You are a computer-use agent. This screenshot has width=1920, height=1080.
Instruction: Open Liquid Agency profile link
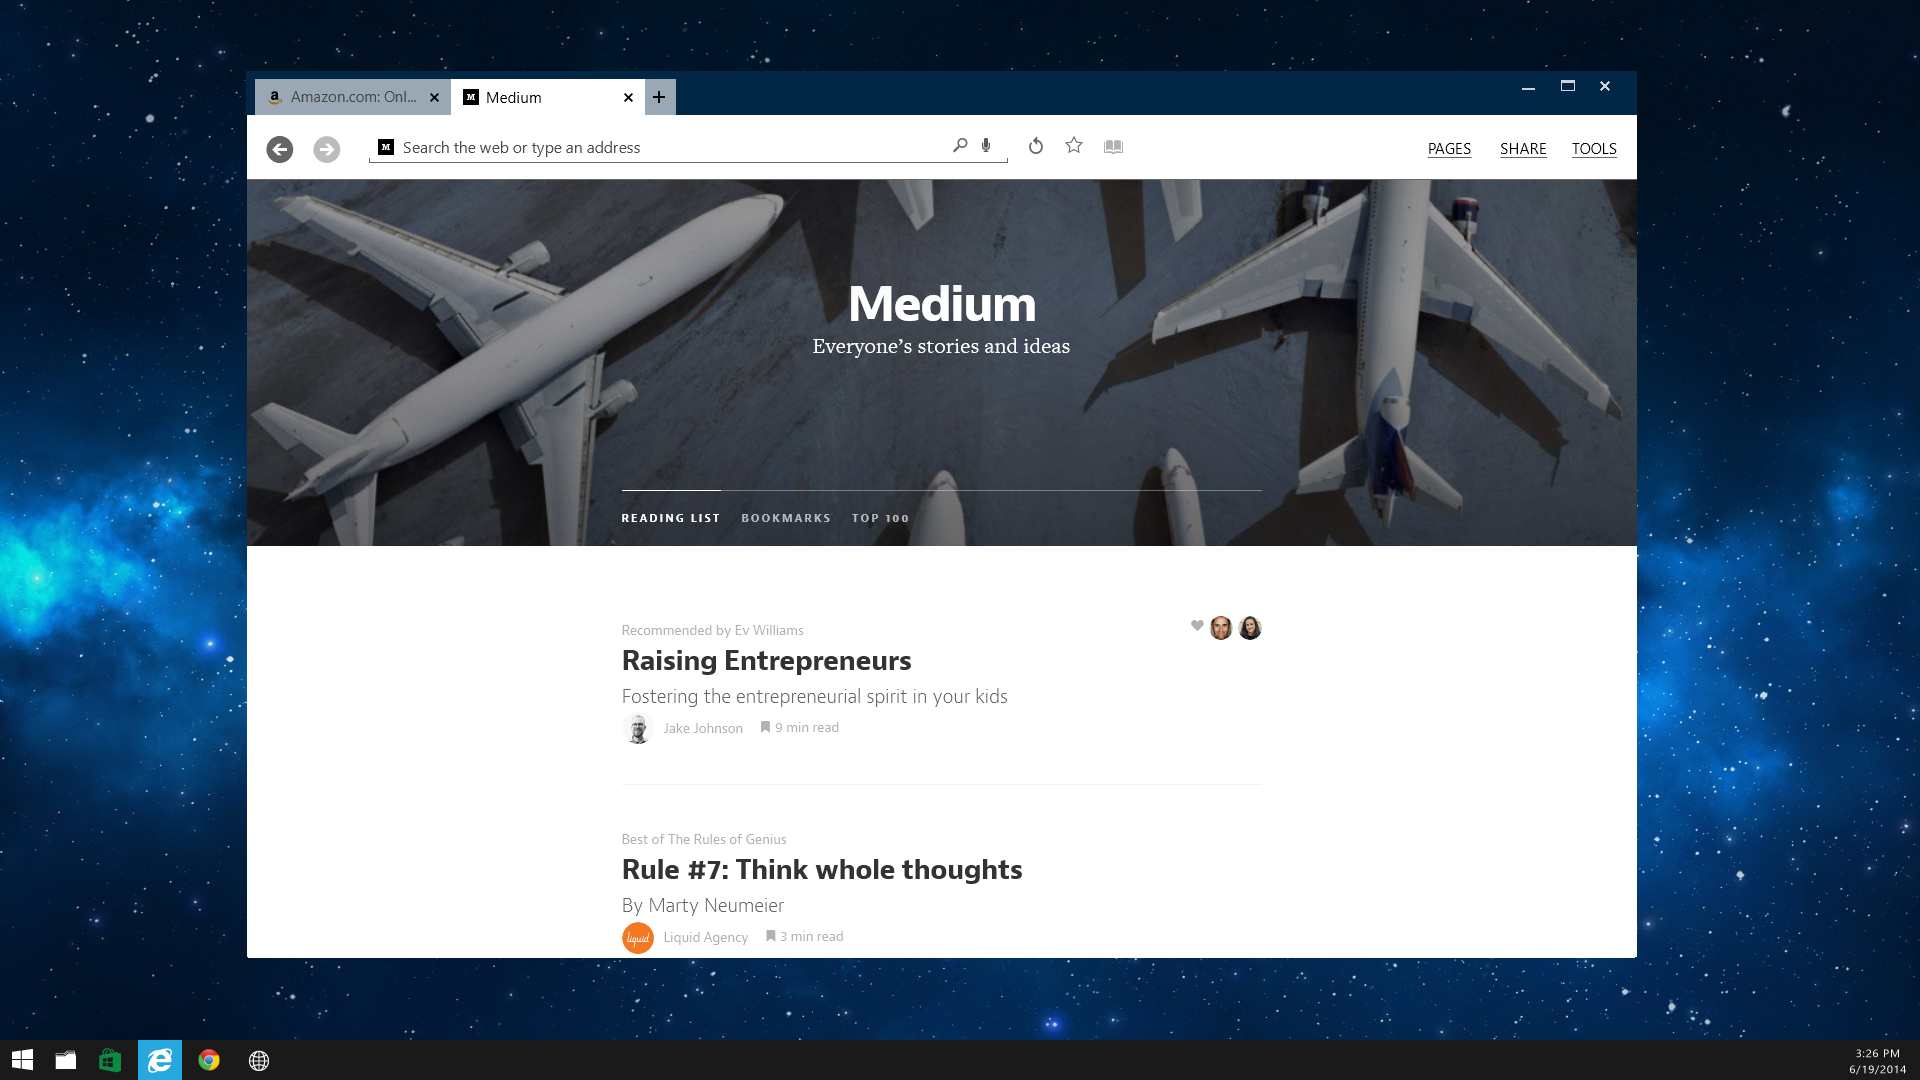(x=705, y=937)
